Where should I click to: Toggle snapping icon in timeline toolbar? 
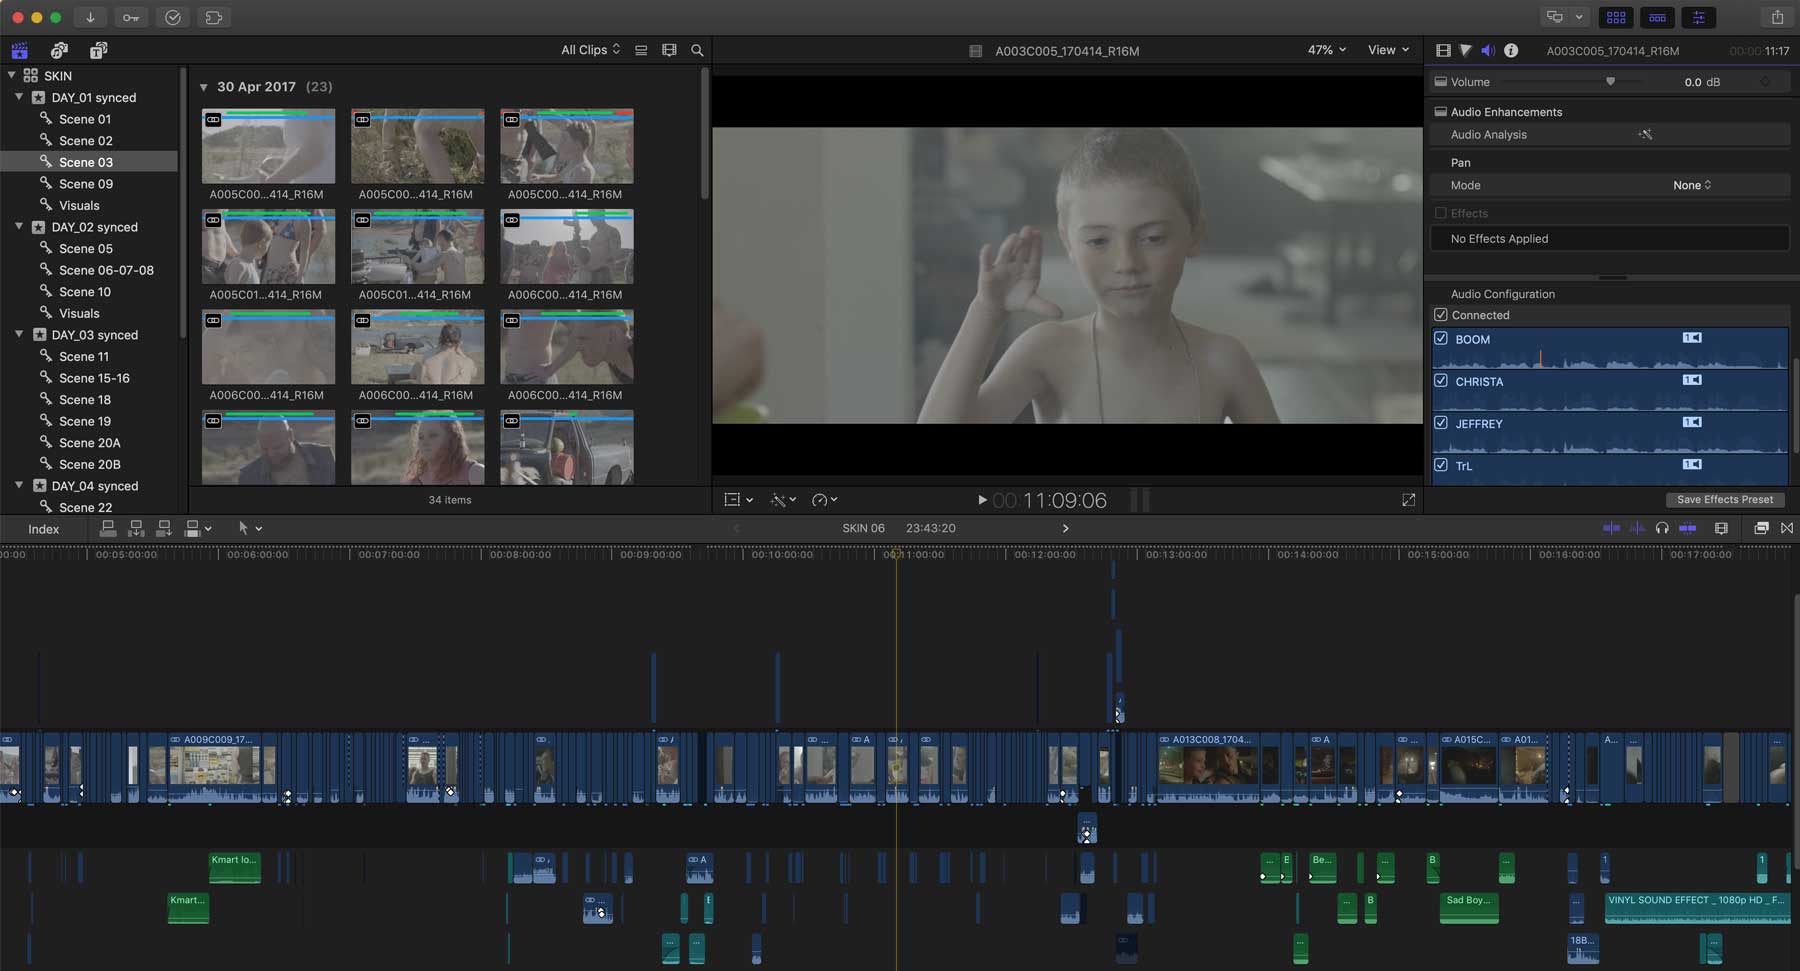point(1687,528)
